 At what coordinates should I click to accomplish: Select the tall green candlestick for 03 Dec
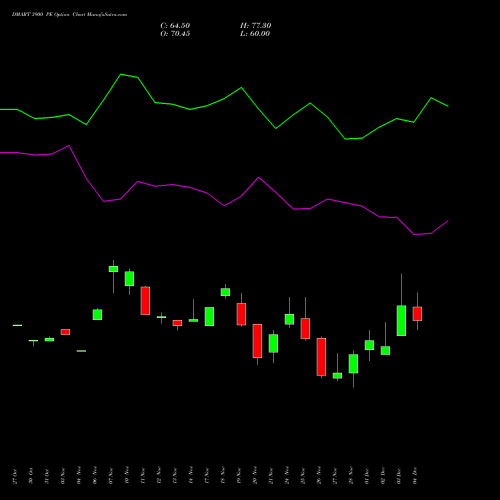(401, 320)
